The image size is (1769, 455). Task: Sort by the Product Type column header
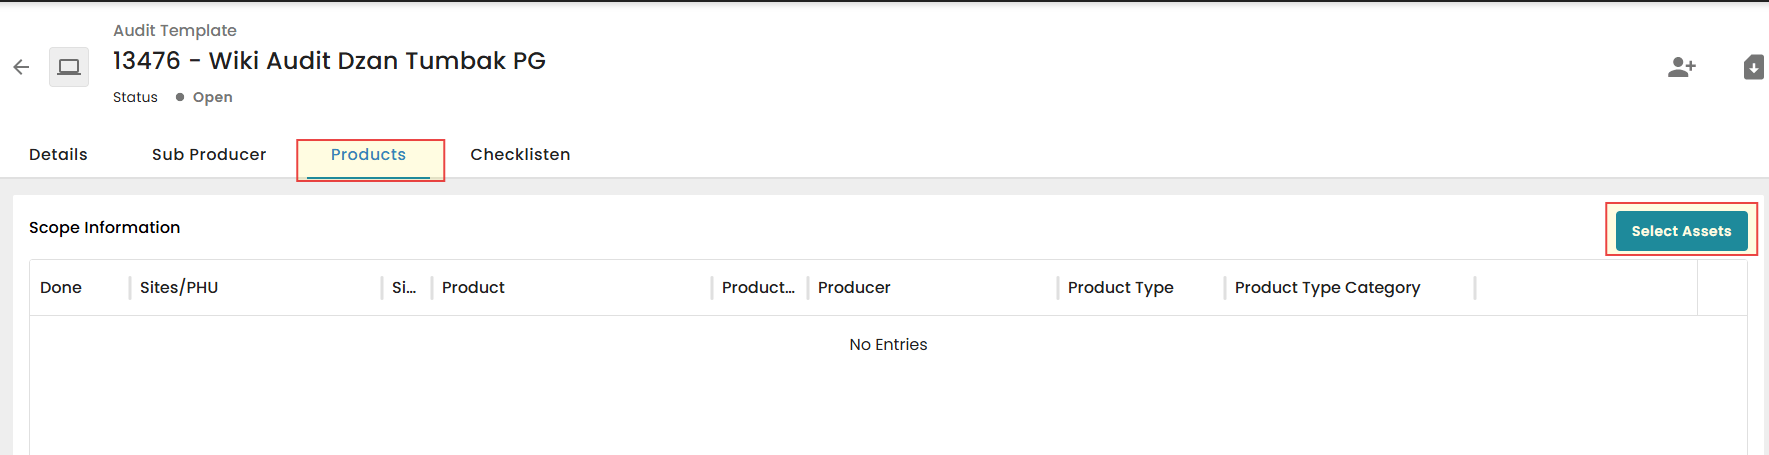tap(1121, 287)
